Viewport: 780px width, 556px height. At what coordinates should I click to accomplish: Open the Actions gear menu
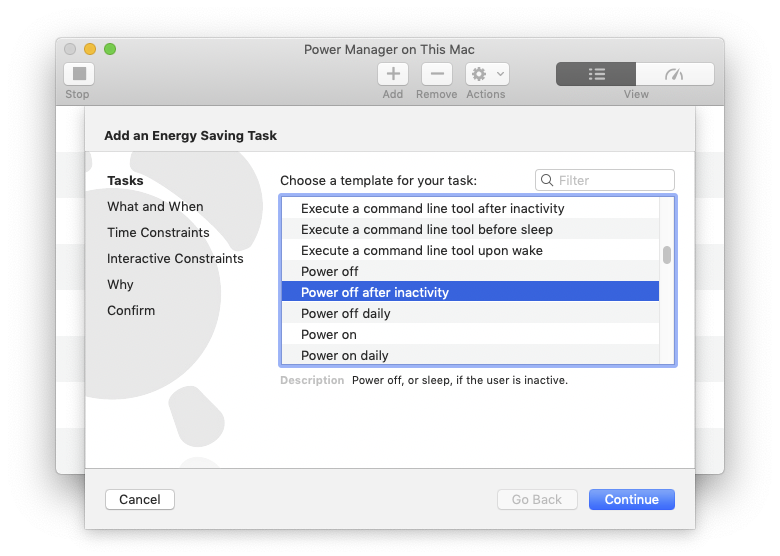(487, 74)
